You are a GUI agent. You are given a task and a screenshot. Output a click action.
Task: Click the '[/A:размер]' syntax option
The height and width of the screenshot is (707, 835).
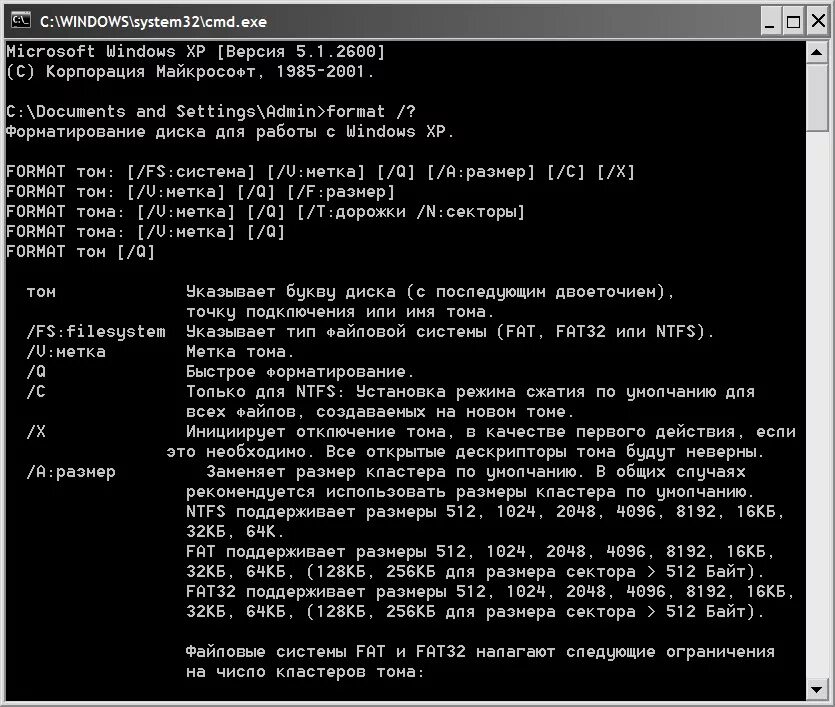[x=481, y=171]
